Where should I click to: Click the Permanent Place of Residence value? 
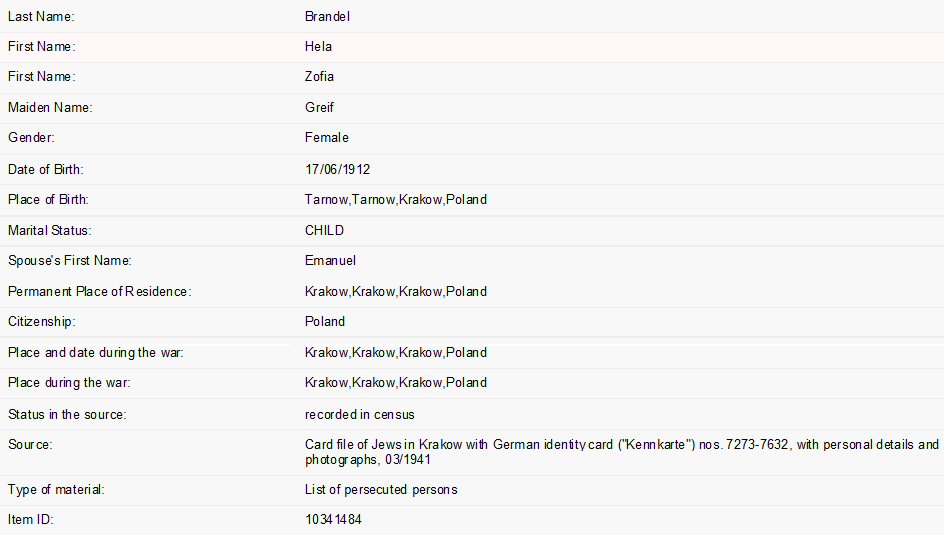(x=395, y=292)
